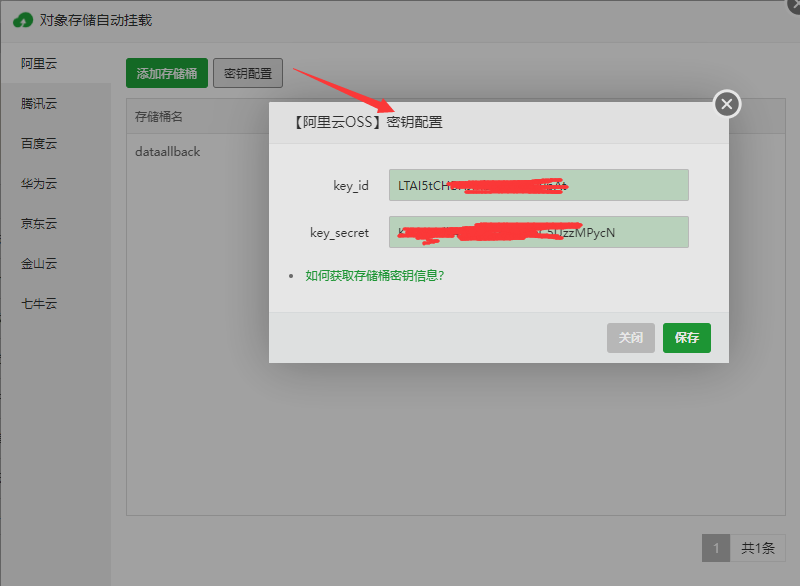This screenshot has width=800, height=586.
Task: Select the 阿里云 provider tab
Action: click(55, 63)
